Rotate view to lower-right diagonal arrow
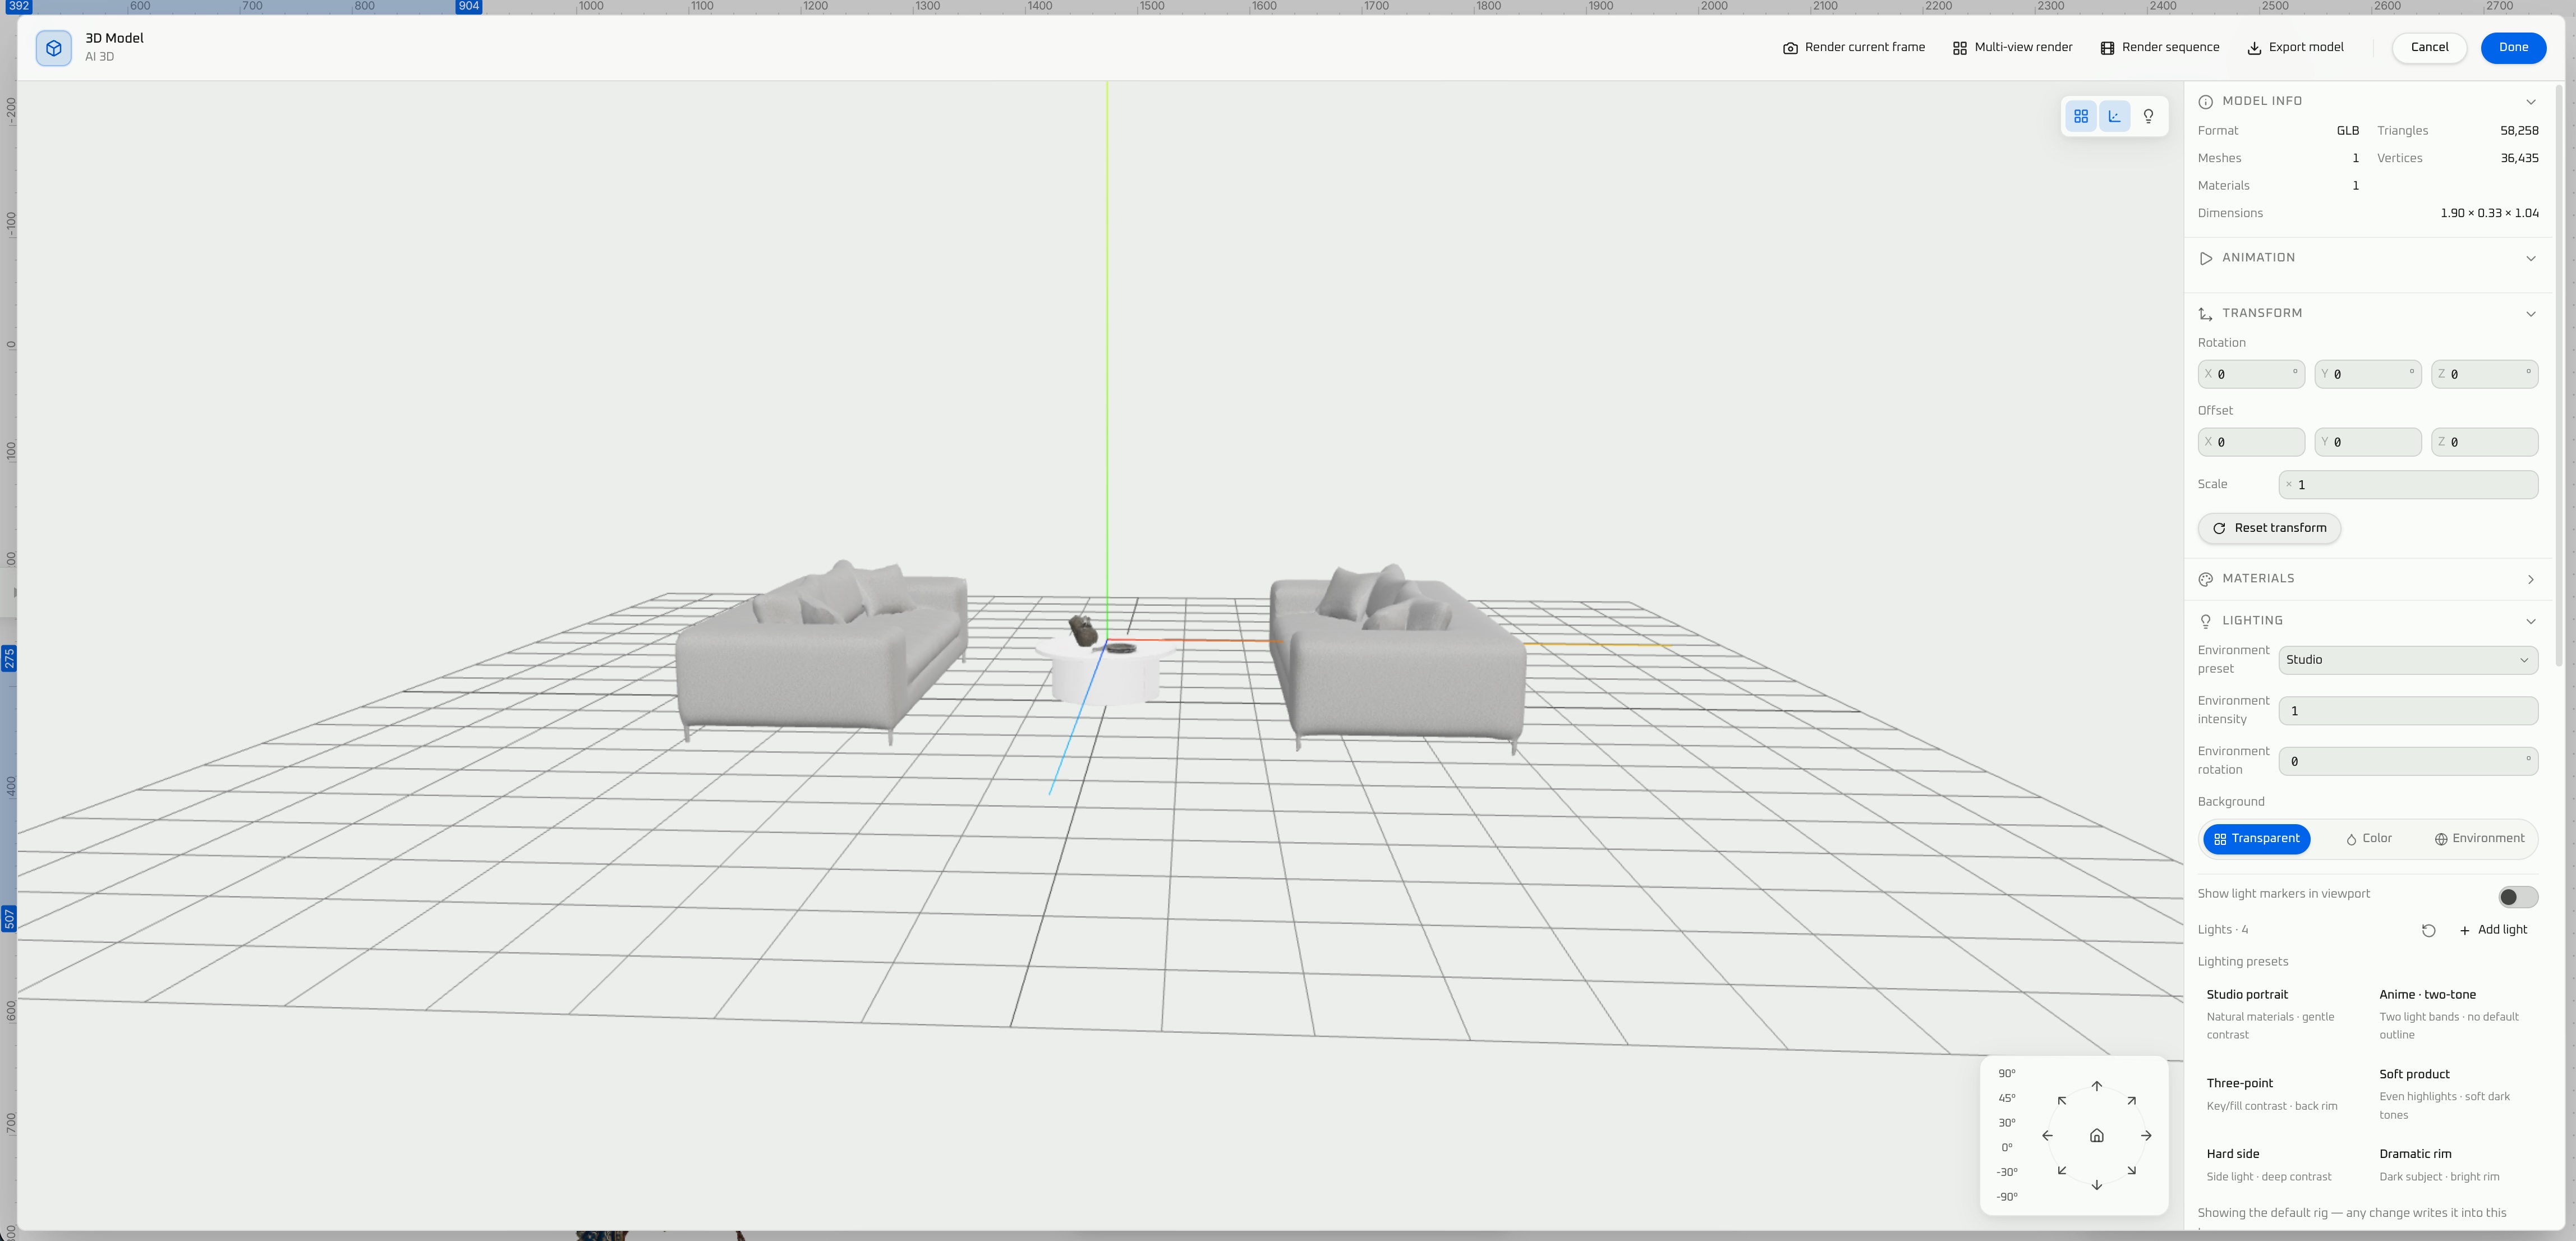The image size is (2576, 1241). [x=2132, y=1170]
